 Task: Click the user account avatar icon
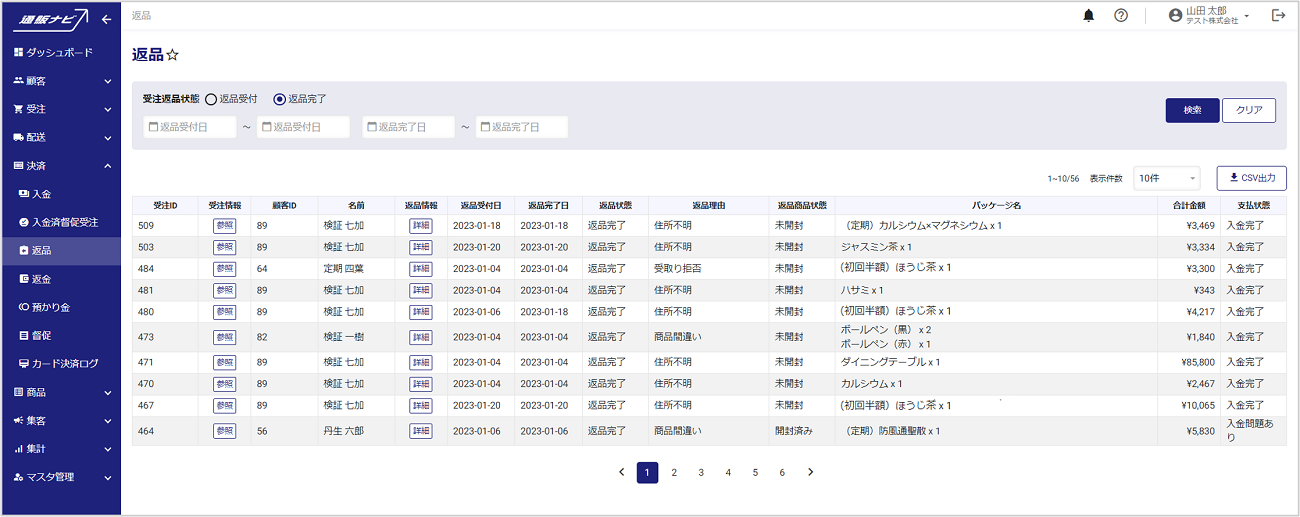[1175, 15]
